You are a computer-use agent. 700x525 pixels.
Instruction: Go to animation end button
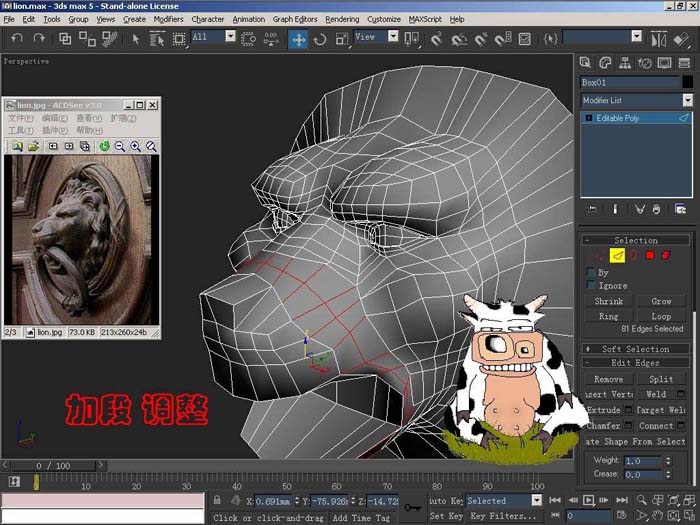[622, 500]
